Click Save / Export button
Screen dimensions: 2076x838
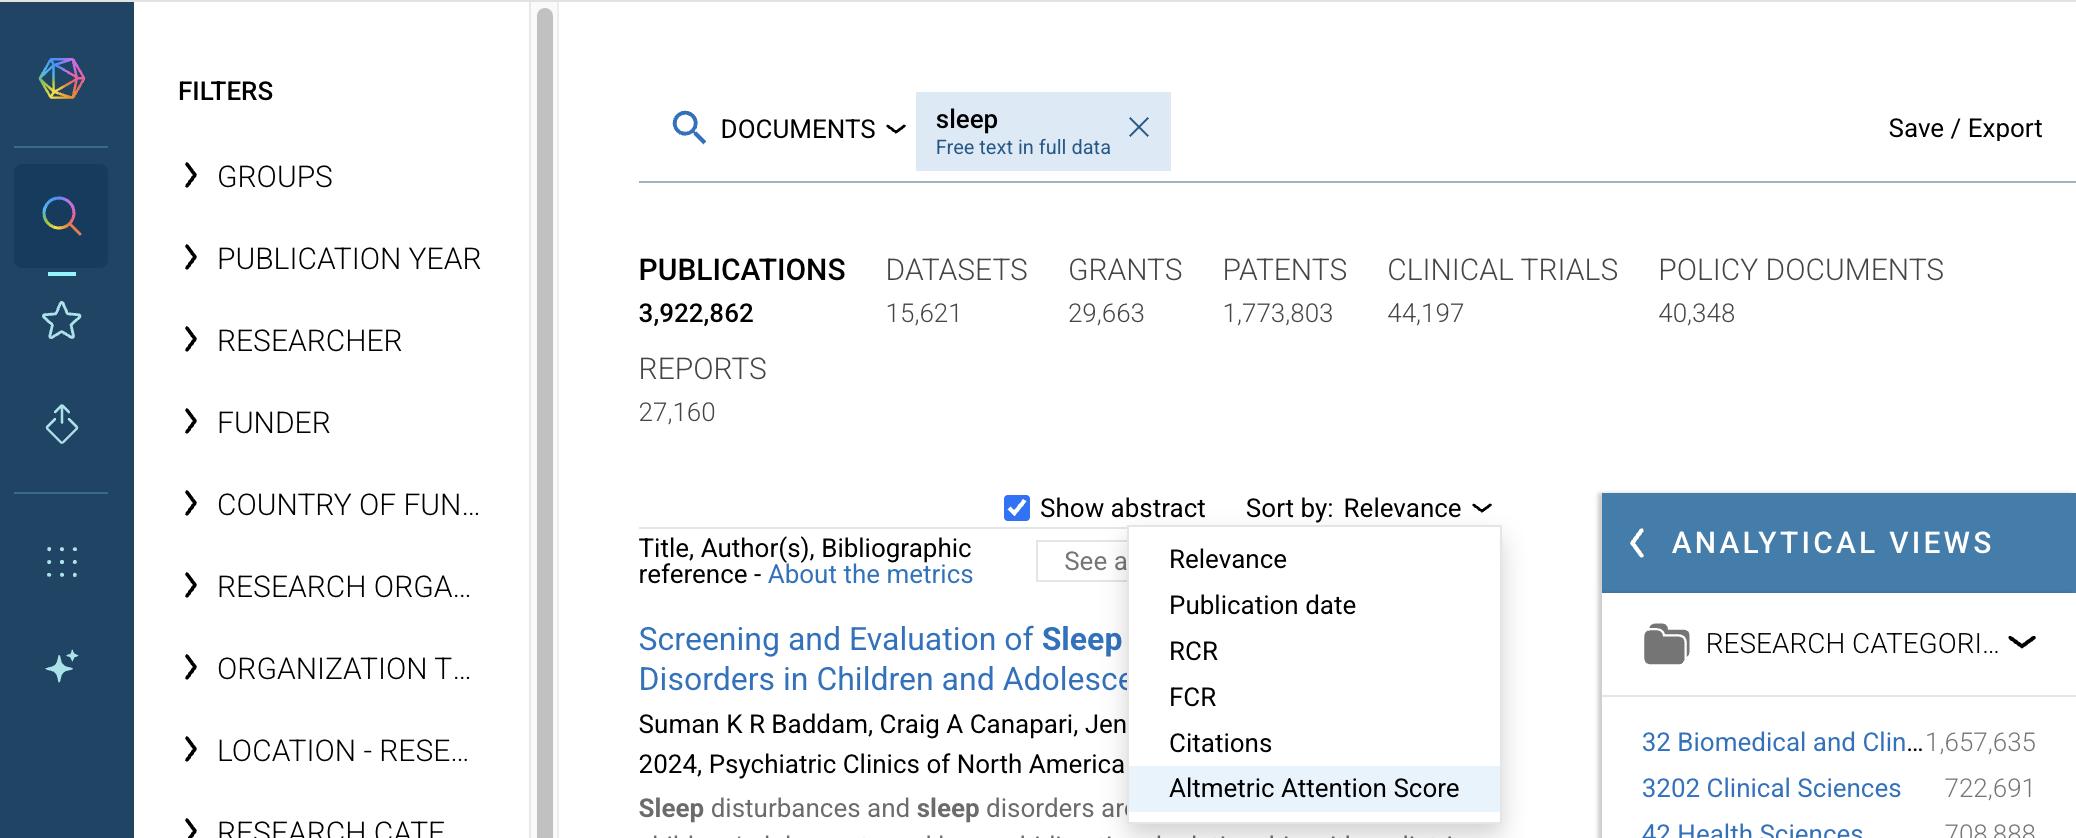pos(1964,128)
